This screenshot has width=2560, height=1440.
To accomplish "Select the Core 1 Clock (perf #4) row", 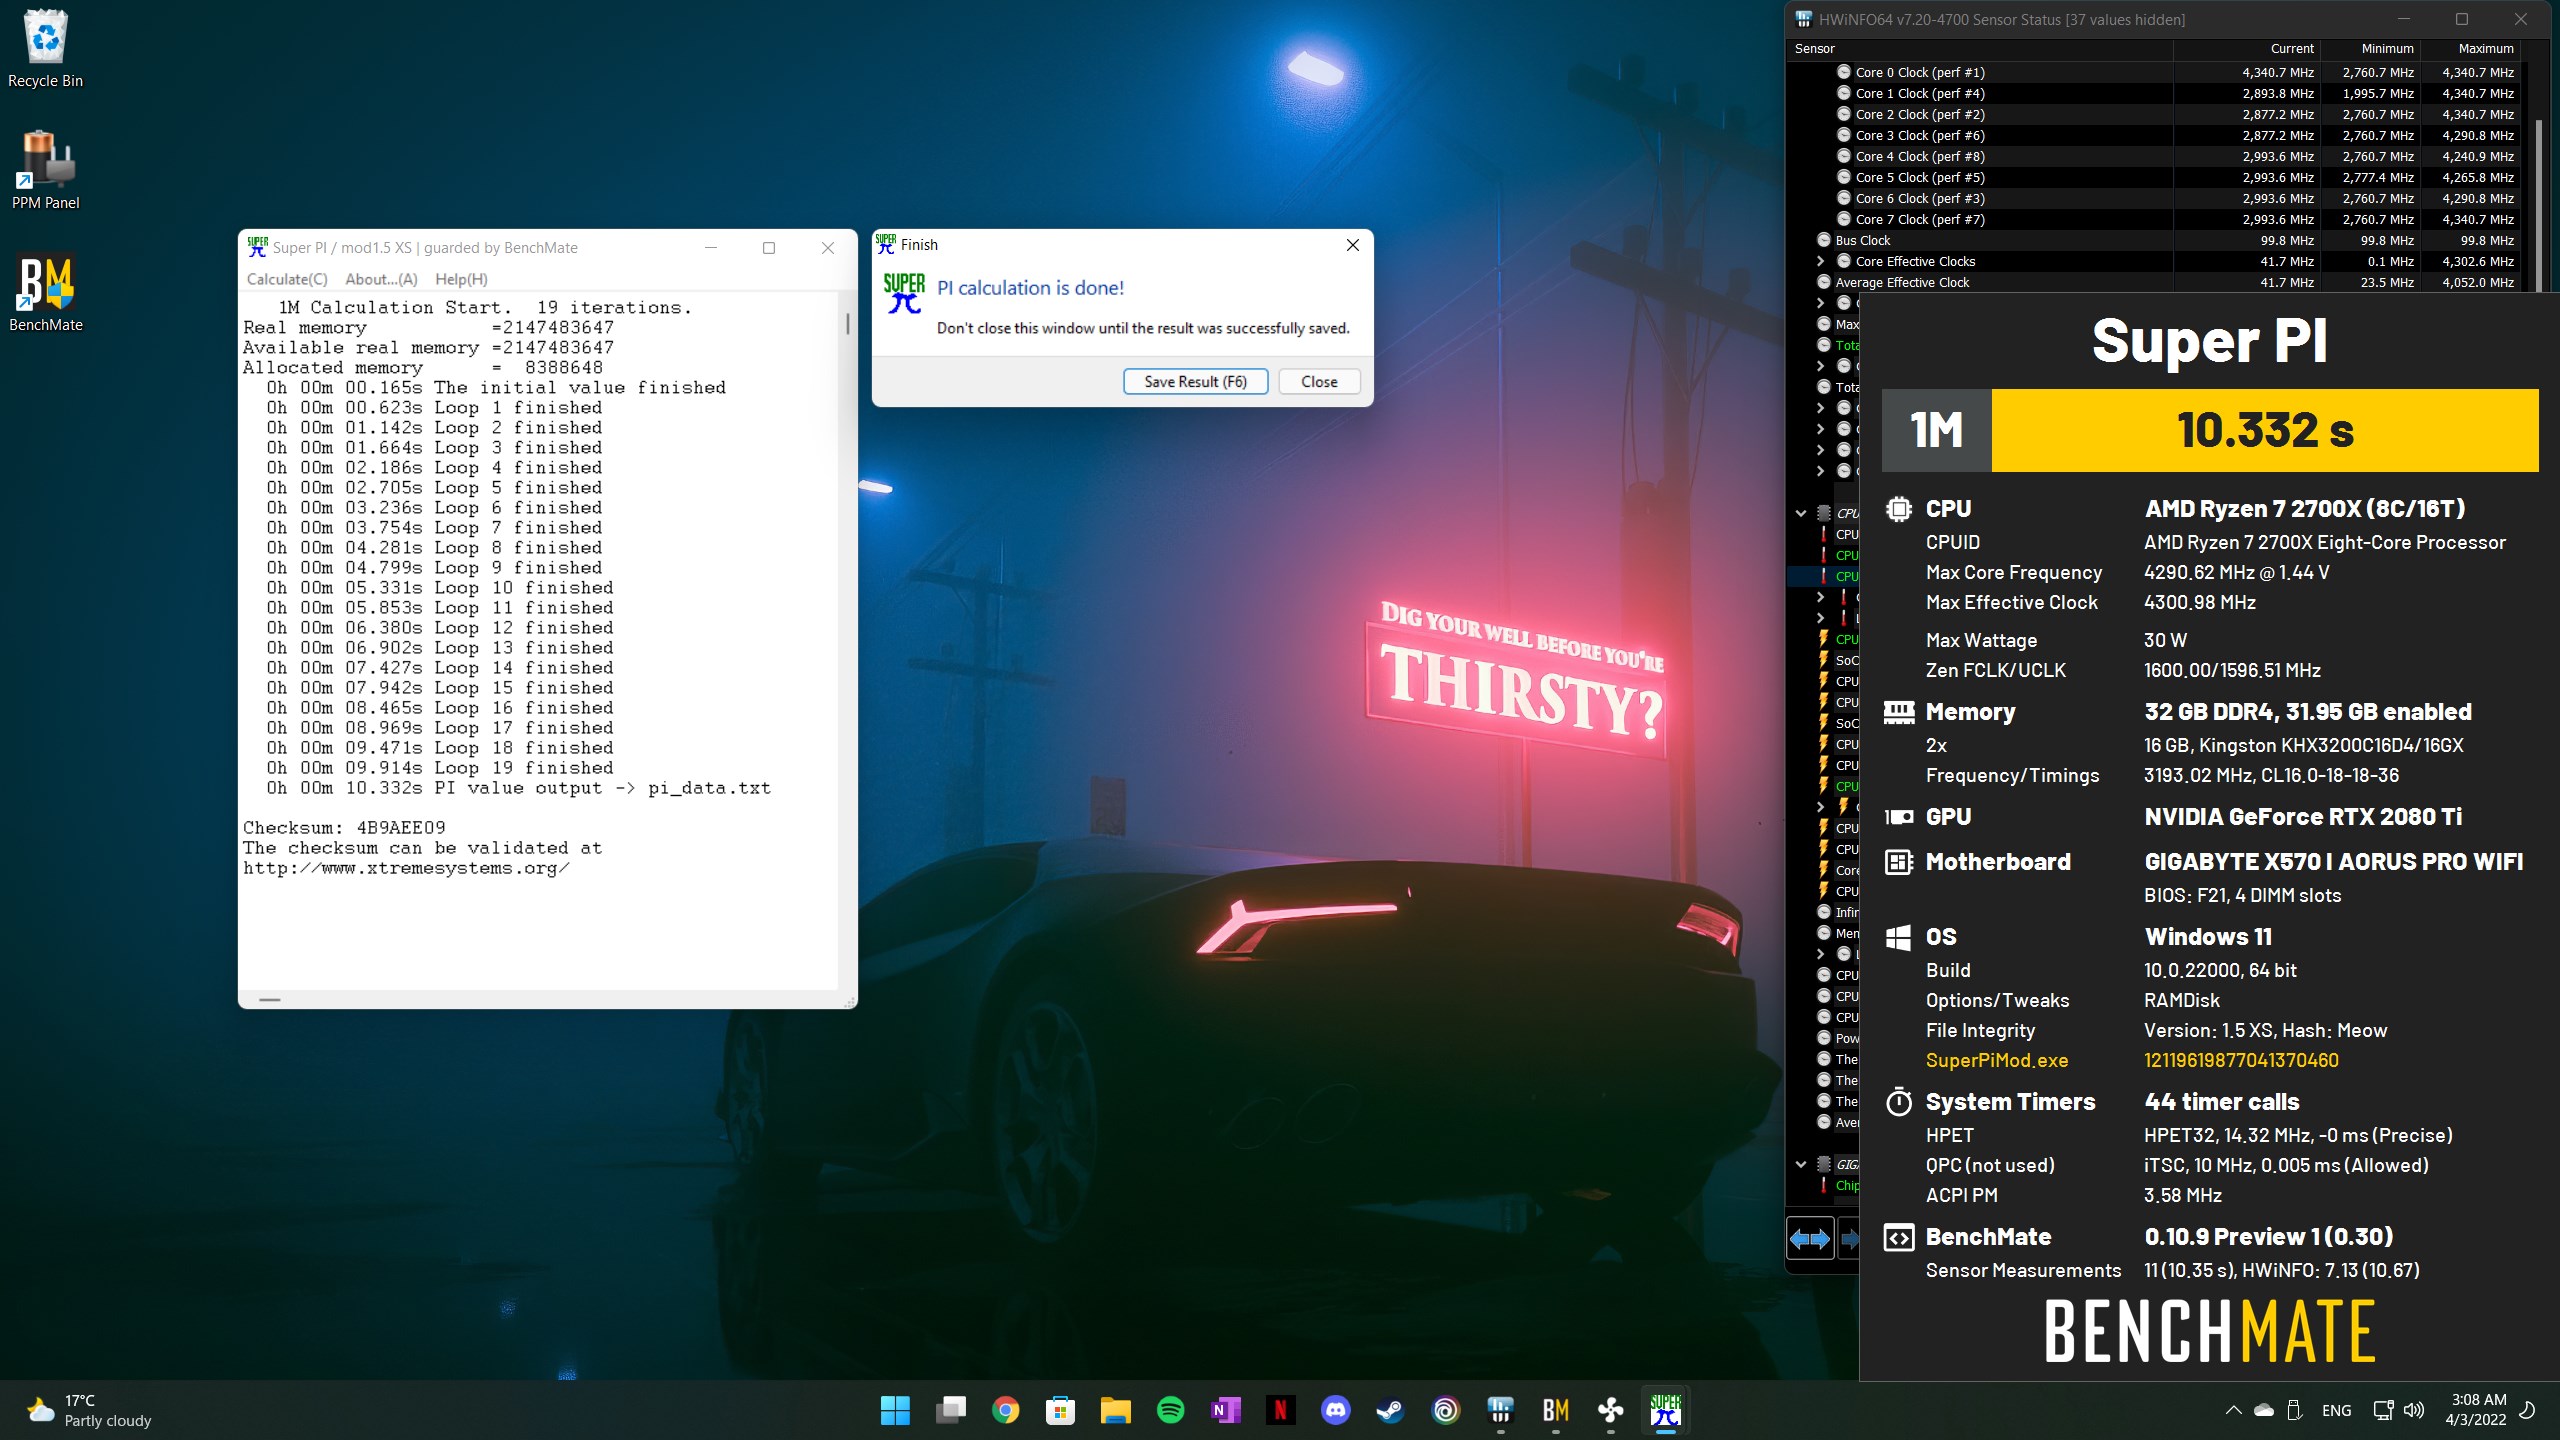I will (x=2155, y=93).
